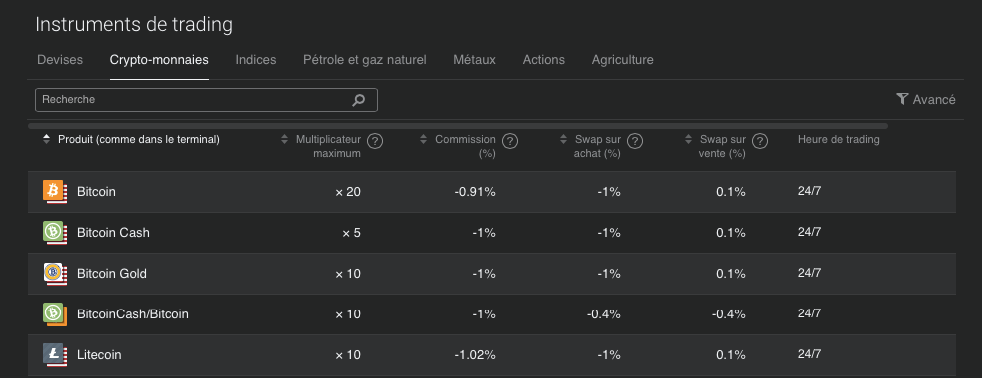Click the magnifier icon in search box
982x378 pixels.
[x=358, y=100]
